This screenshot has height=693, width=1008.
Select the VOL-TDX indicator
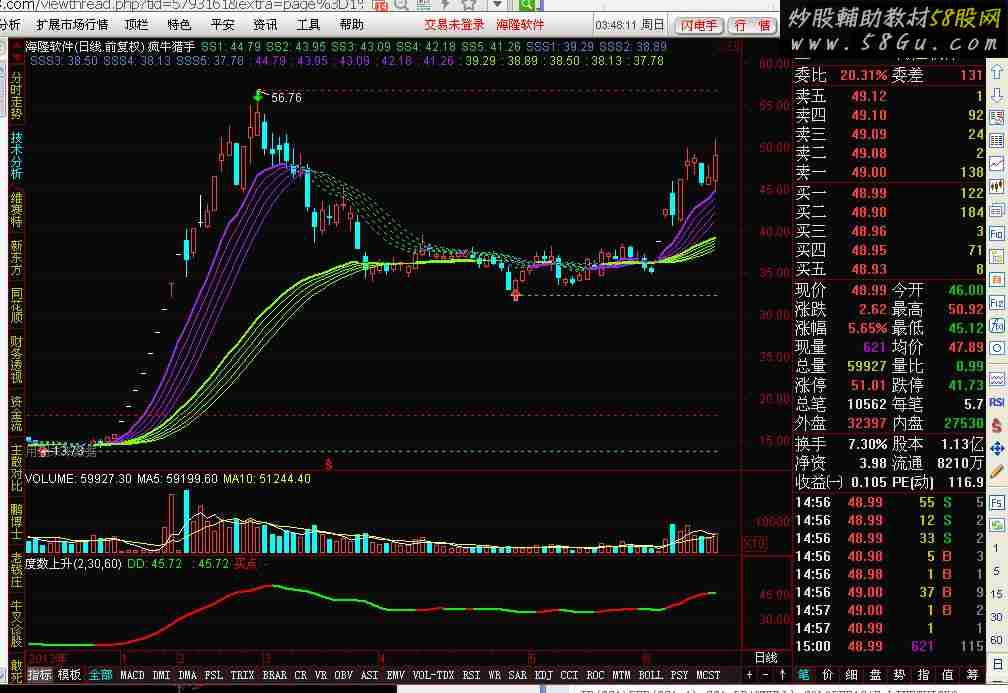[x=433, y=675]
